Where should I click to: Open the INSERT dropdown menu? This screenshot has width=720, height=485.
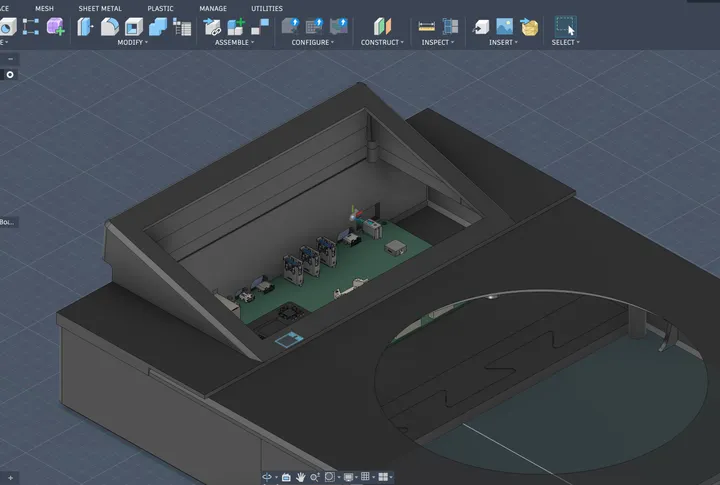pyautogui.click(x=503, y=42)
